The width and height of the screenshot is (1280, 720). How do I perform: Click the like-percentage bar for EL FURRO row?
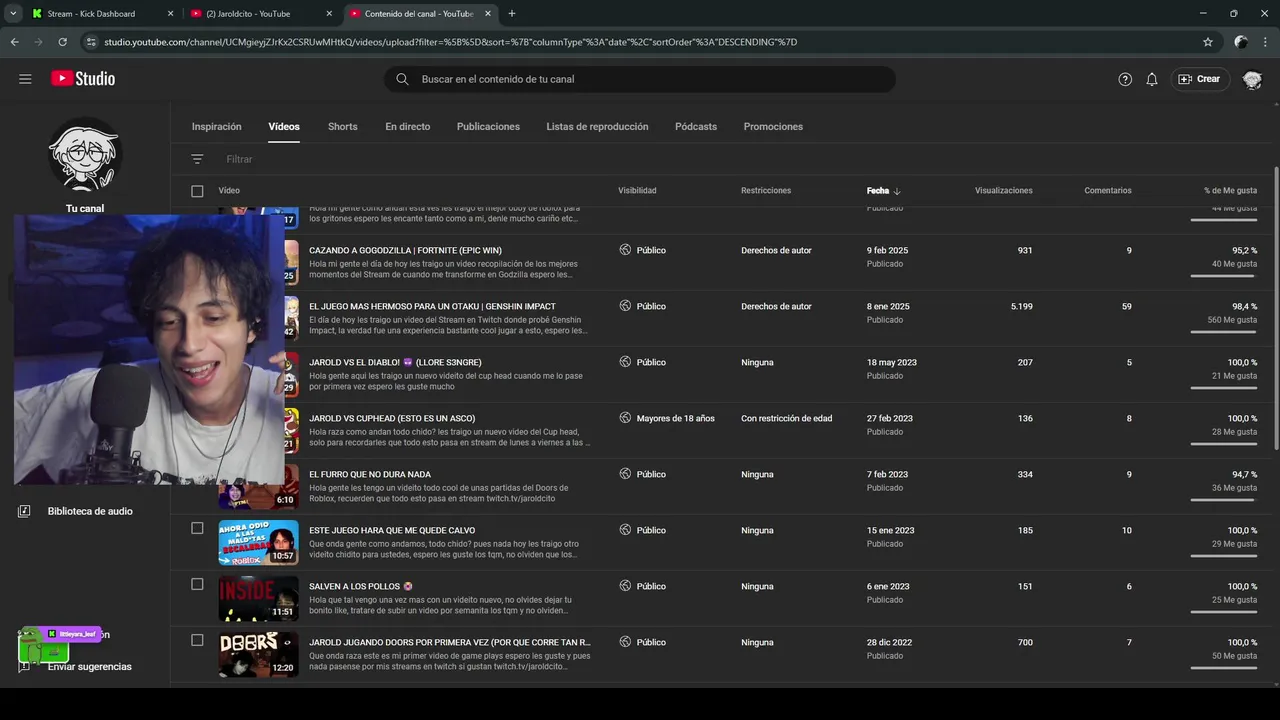pyautogui.click(x=1224, y=500)
